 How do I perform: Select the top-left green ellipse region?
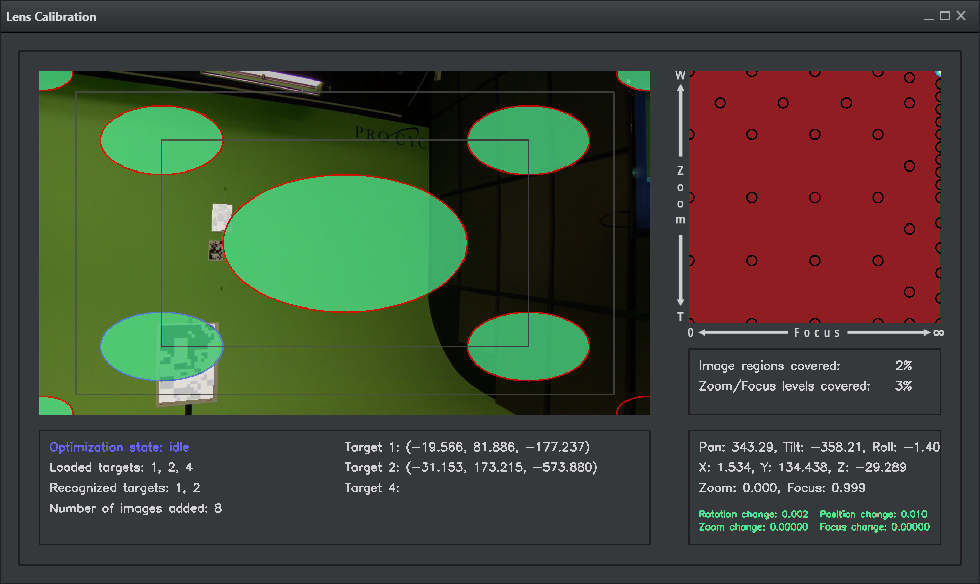click(x=161, y=139)
